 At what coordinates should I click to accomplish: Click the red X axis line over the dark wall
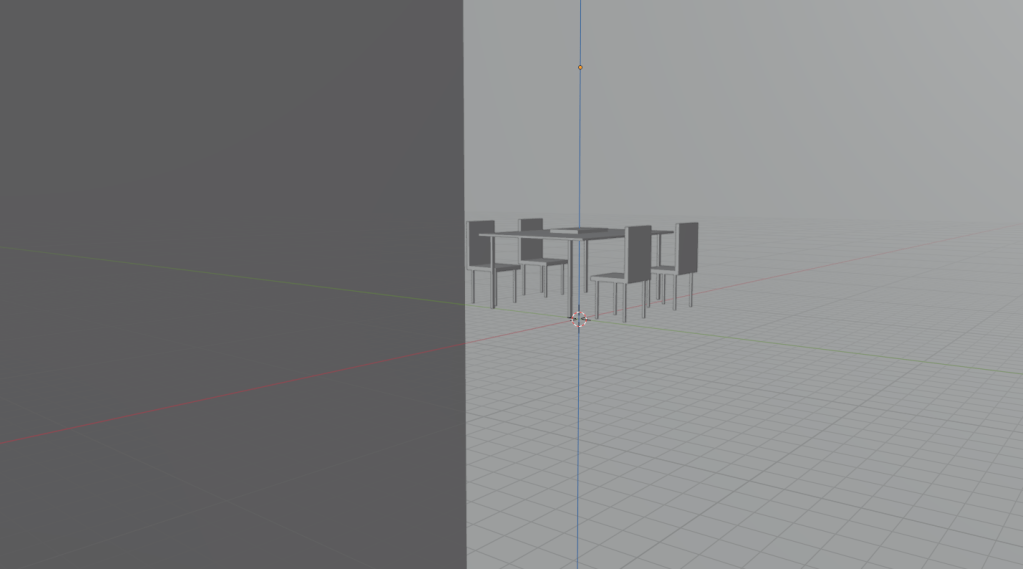point(200,398)
